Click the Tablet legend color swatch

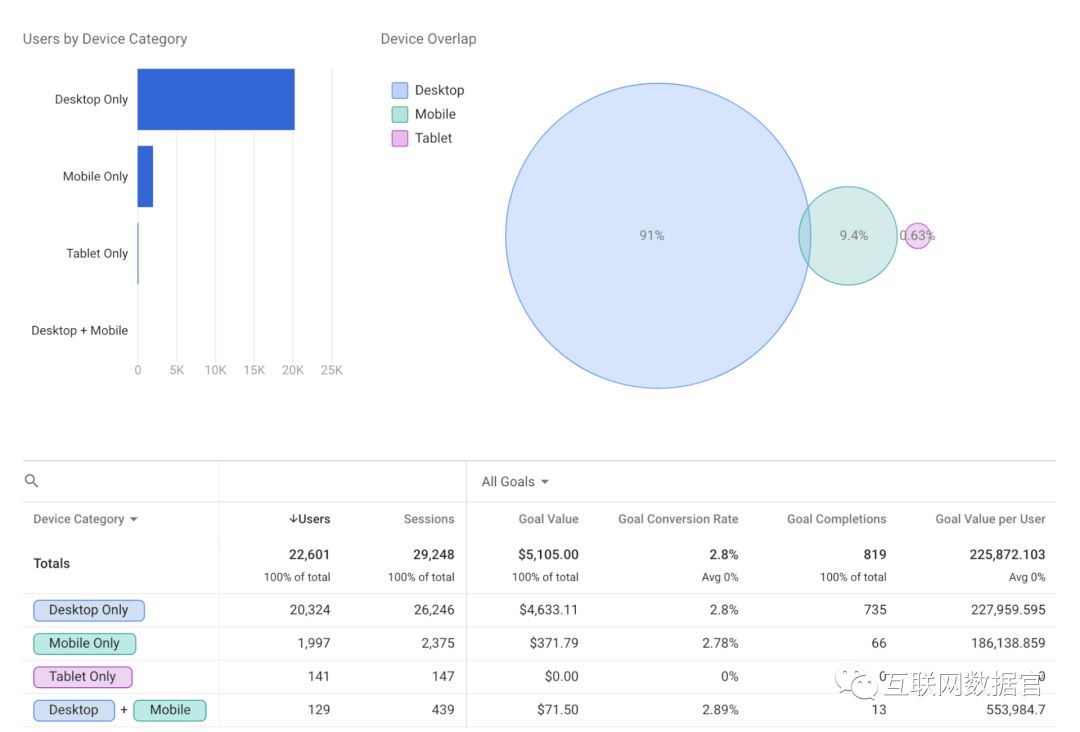400,138
